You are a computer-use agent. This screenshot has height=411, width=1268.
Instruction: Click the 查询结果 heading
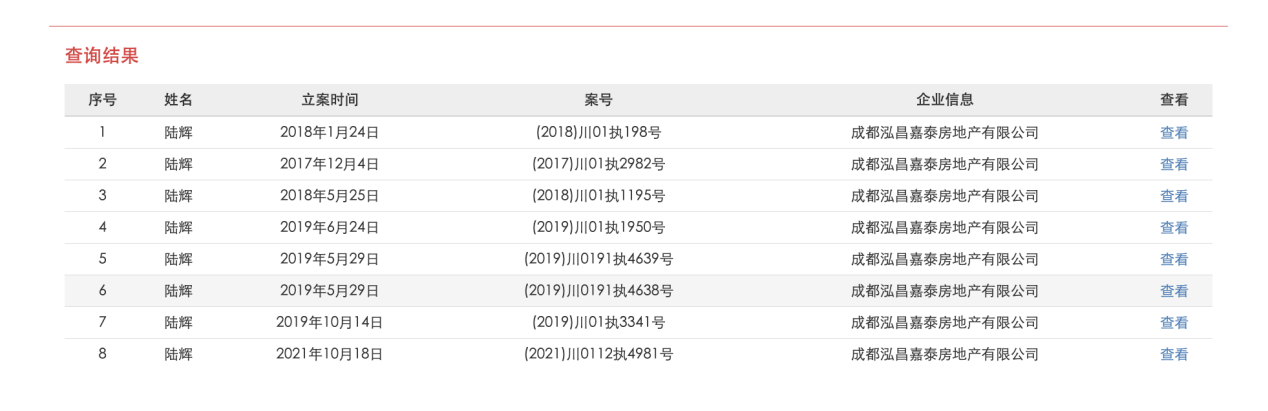pos(102,56)
